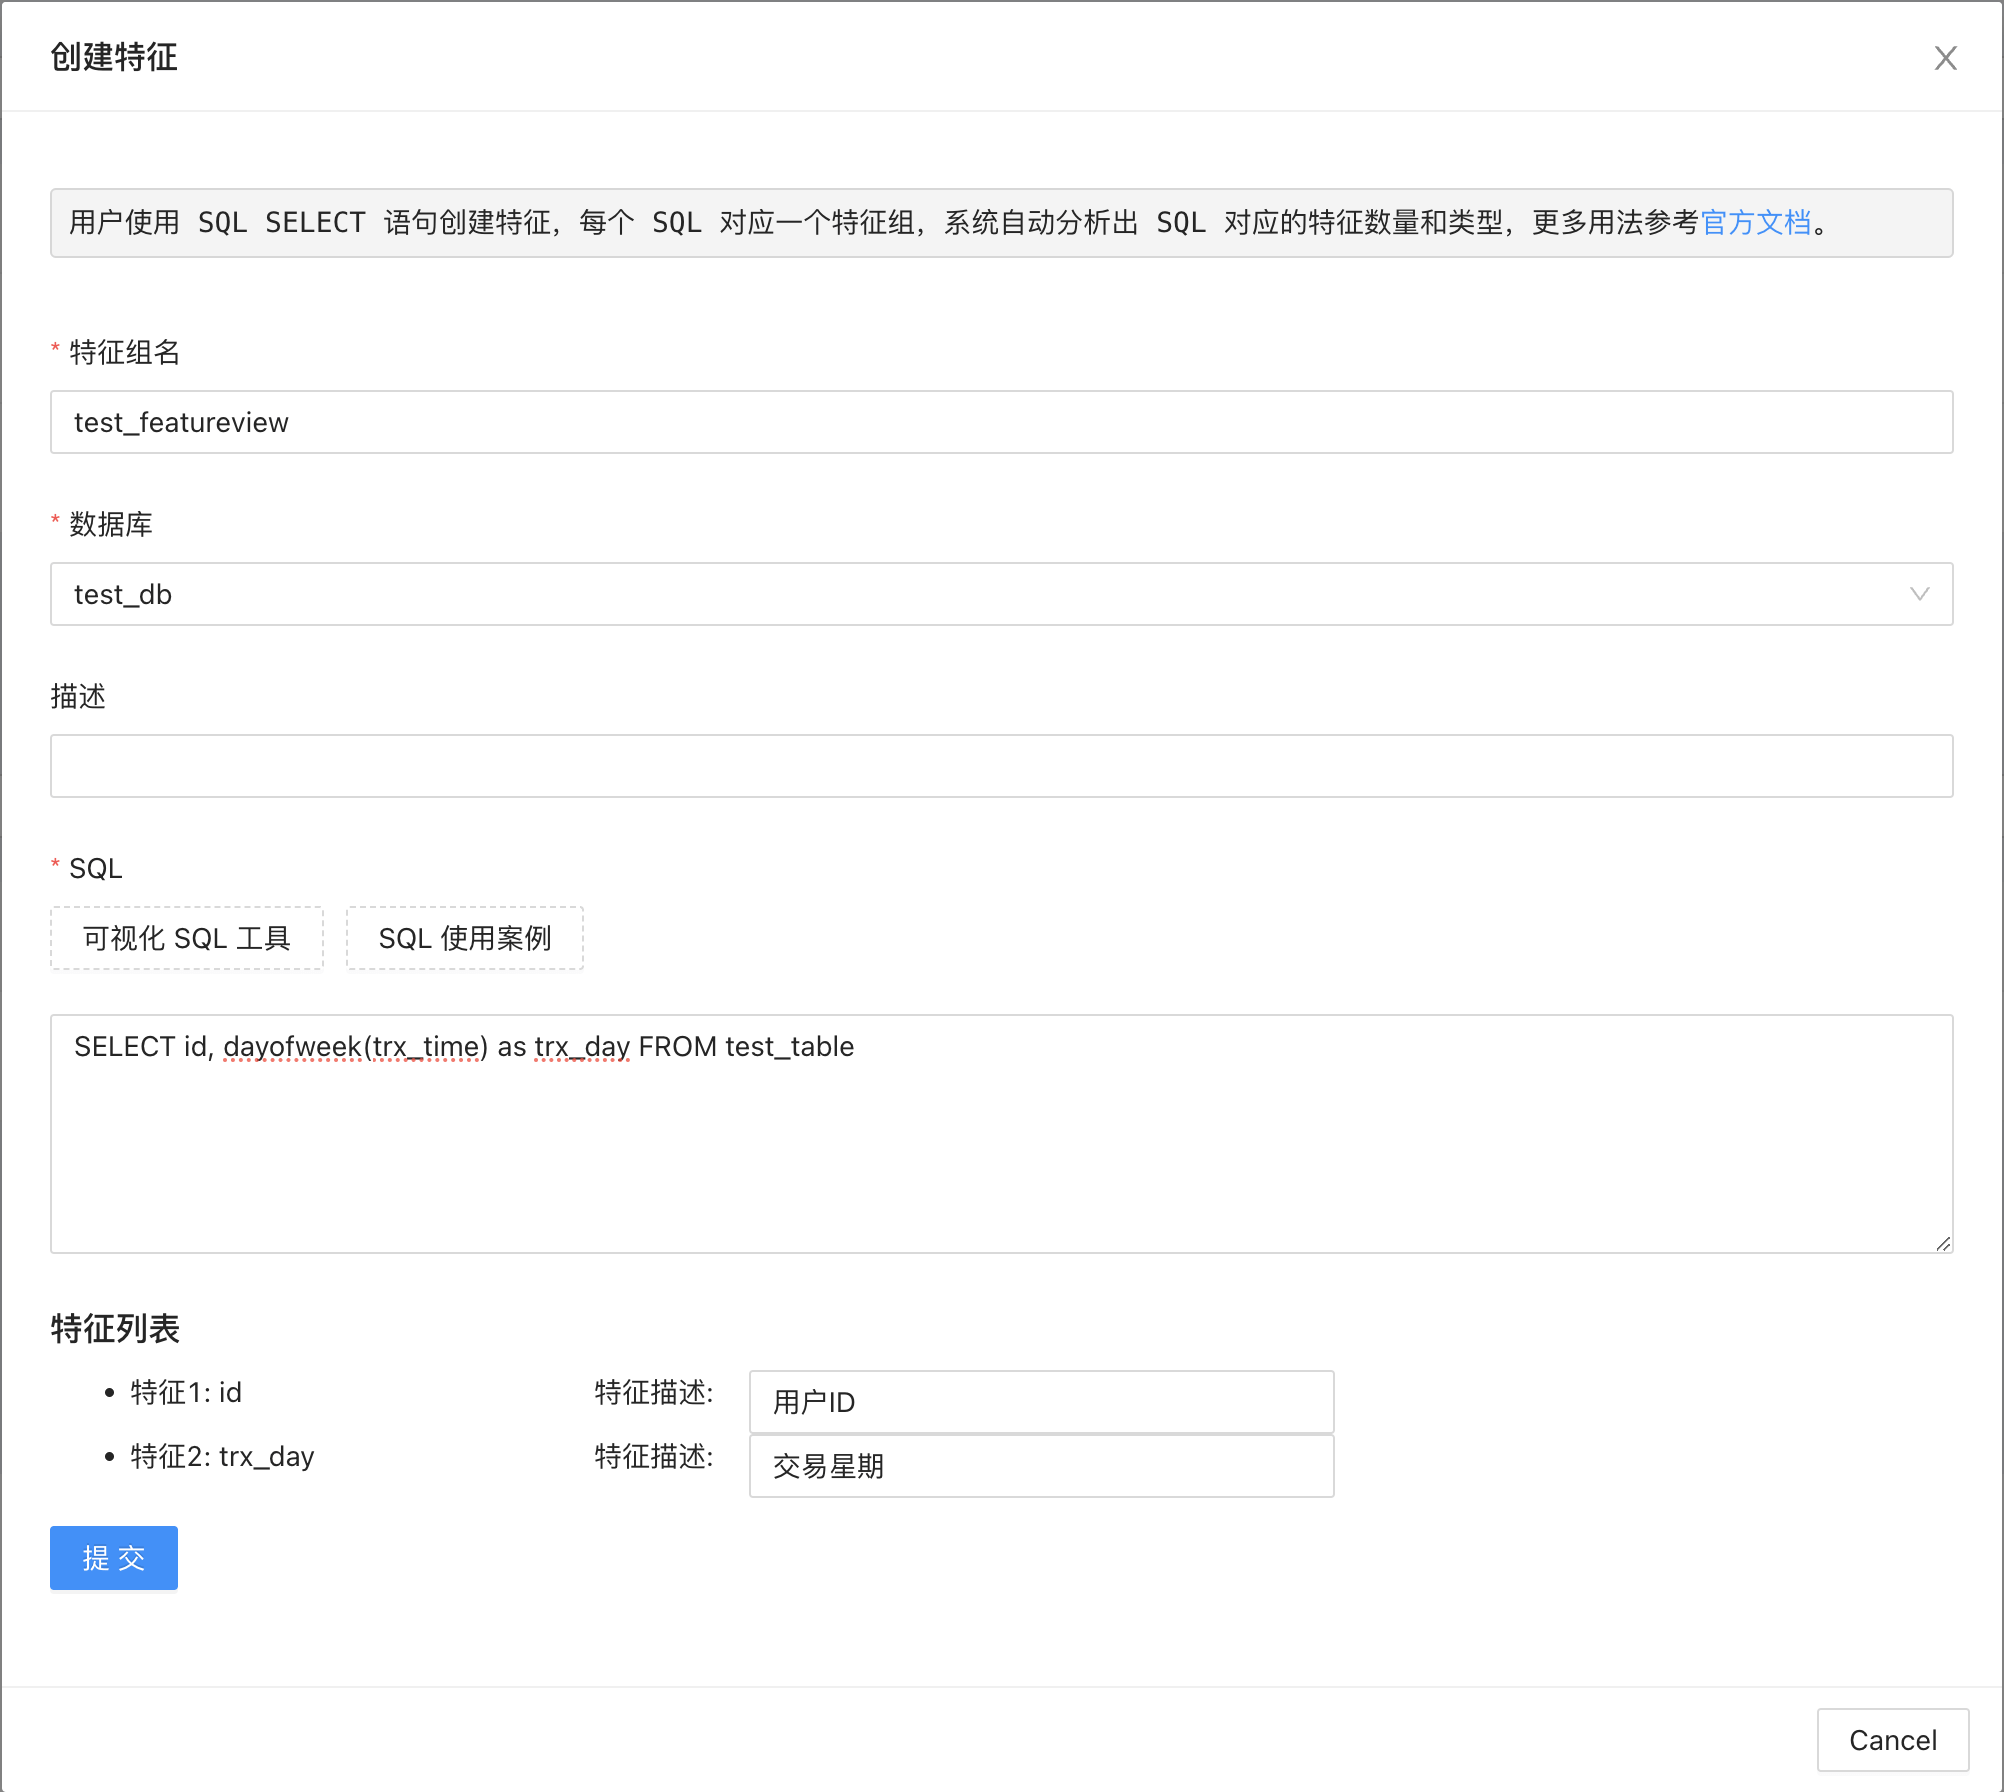Click the 特征列表 section heading
Viewport: 2004px width, 1792px height.
pyautogui.click(x=115, y=1328)
